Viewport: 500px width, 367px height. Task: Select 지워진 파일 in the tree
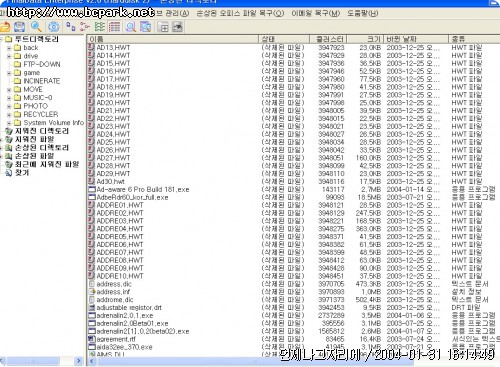pos(34,139)
